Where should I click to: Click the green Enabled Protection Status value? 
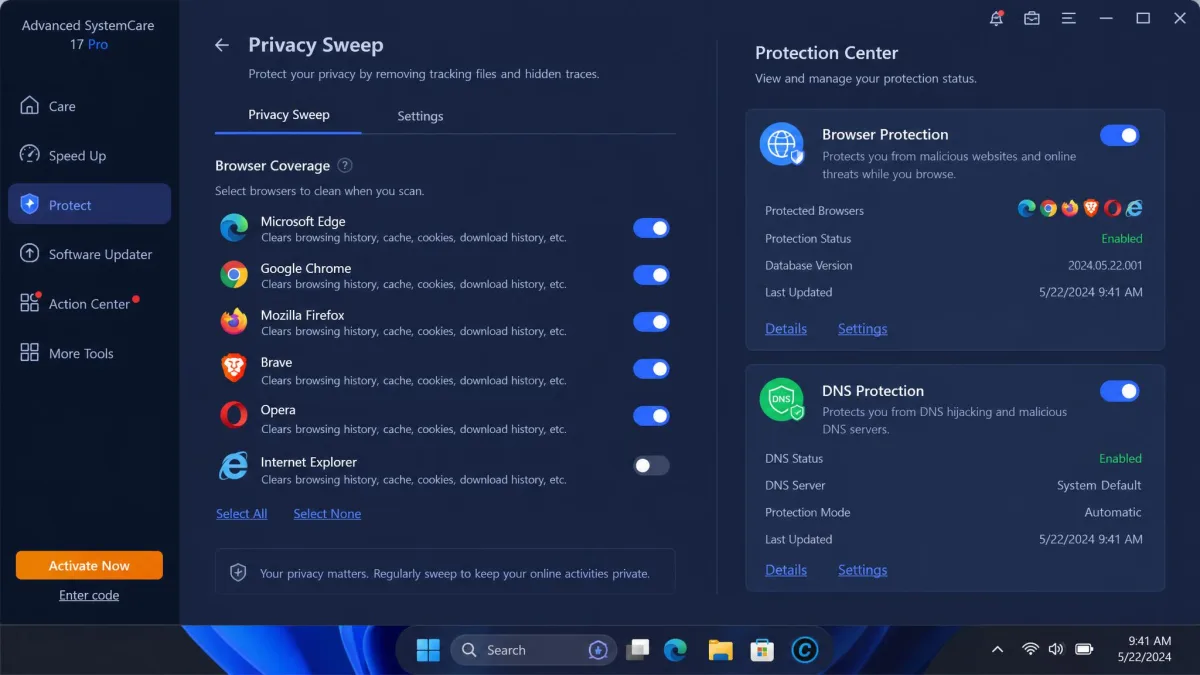coord(1121,239)
